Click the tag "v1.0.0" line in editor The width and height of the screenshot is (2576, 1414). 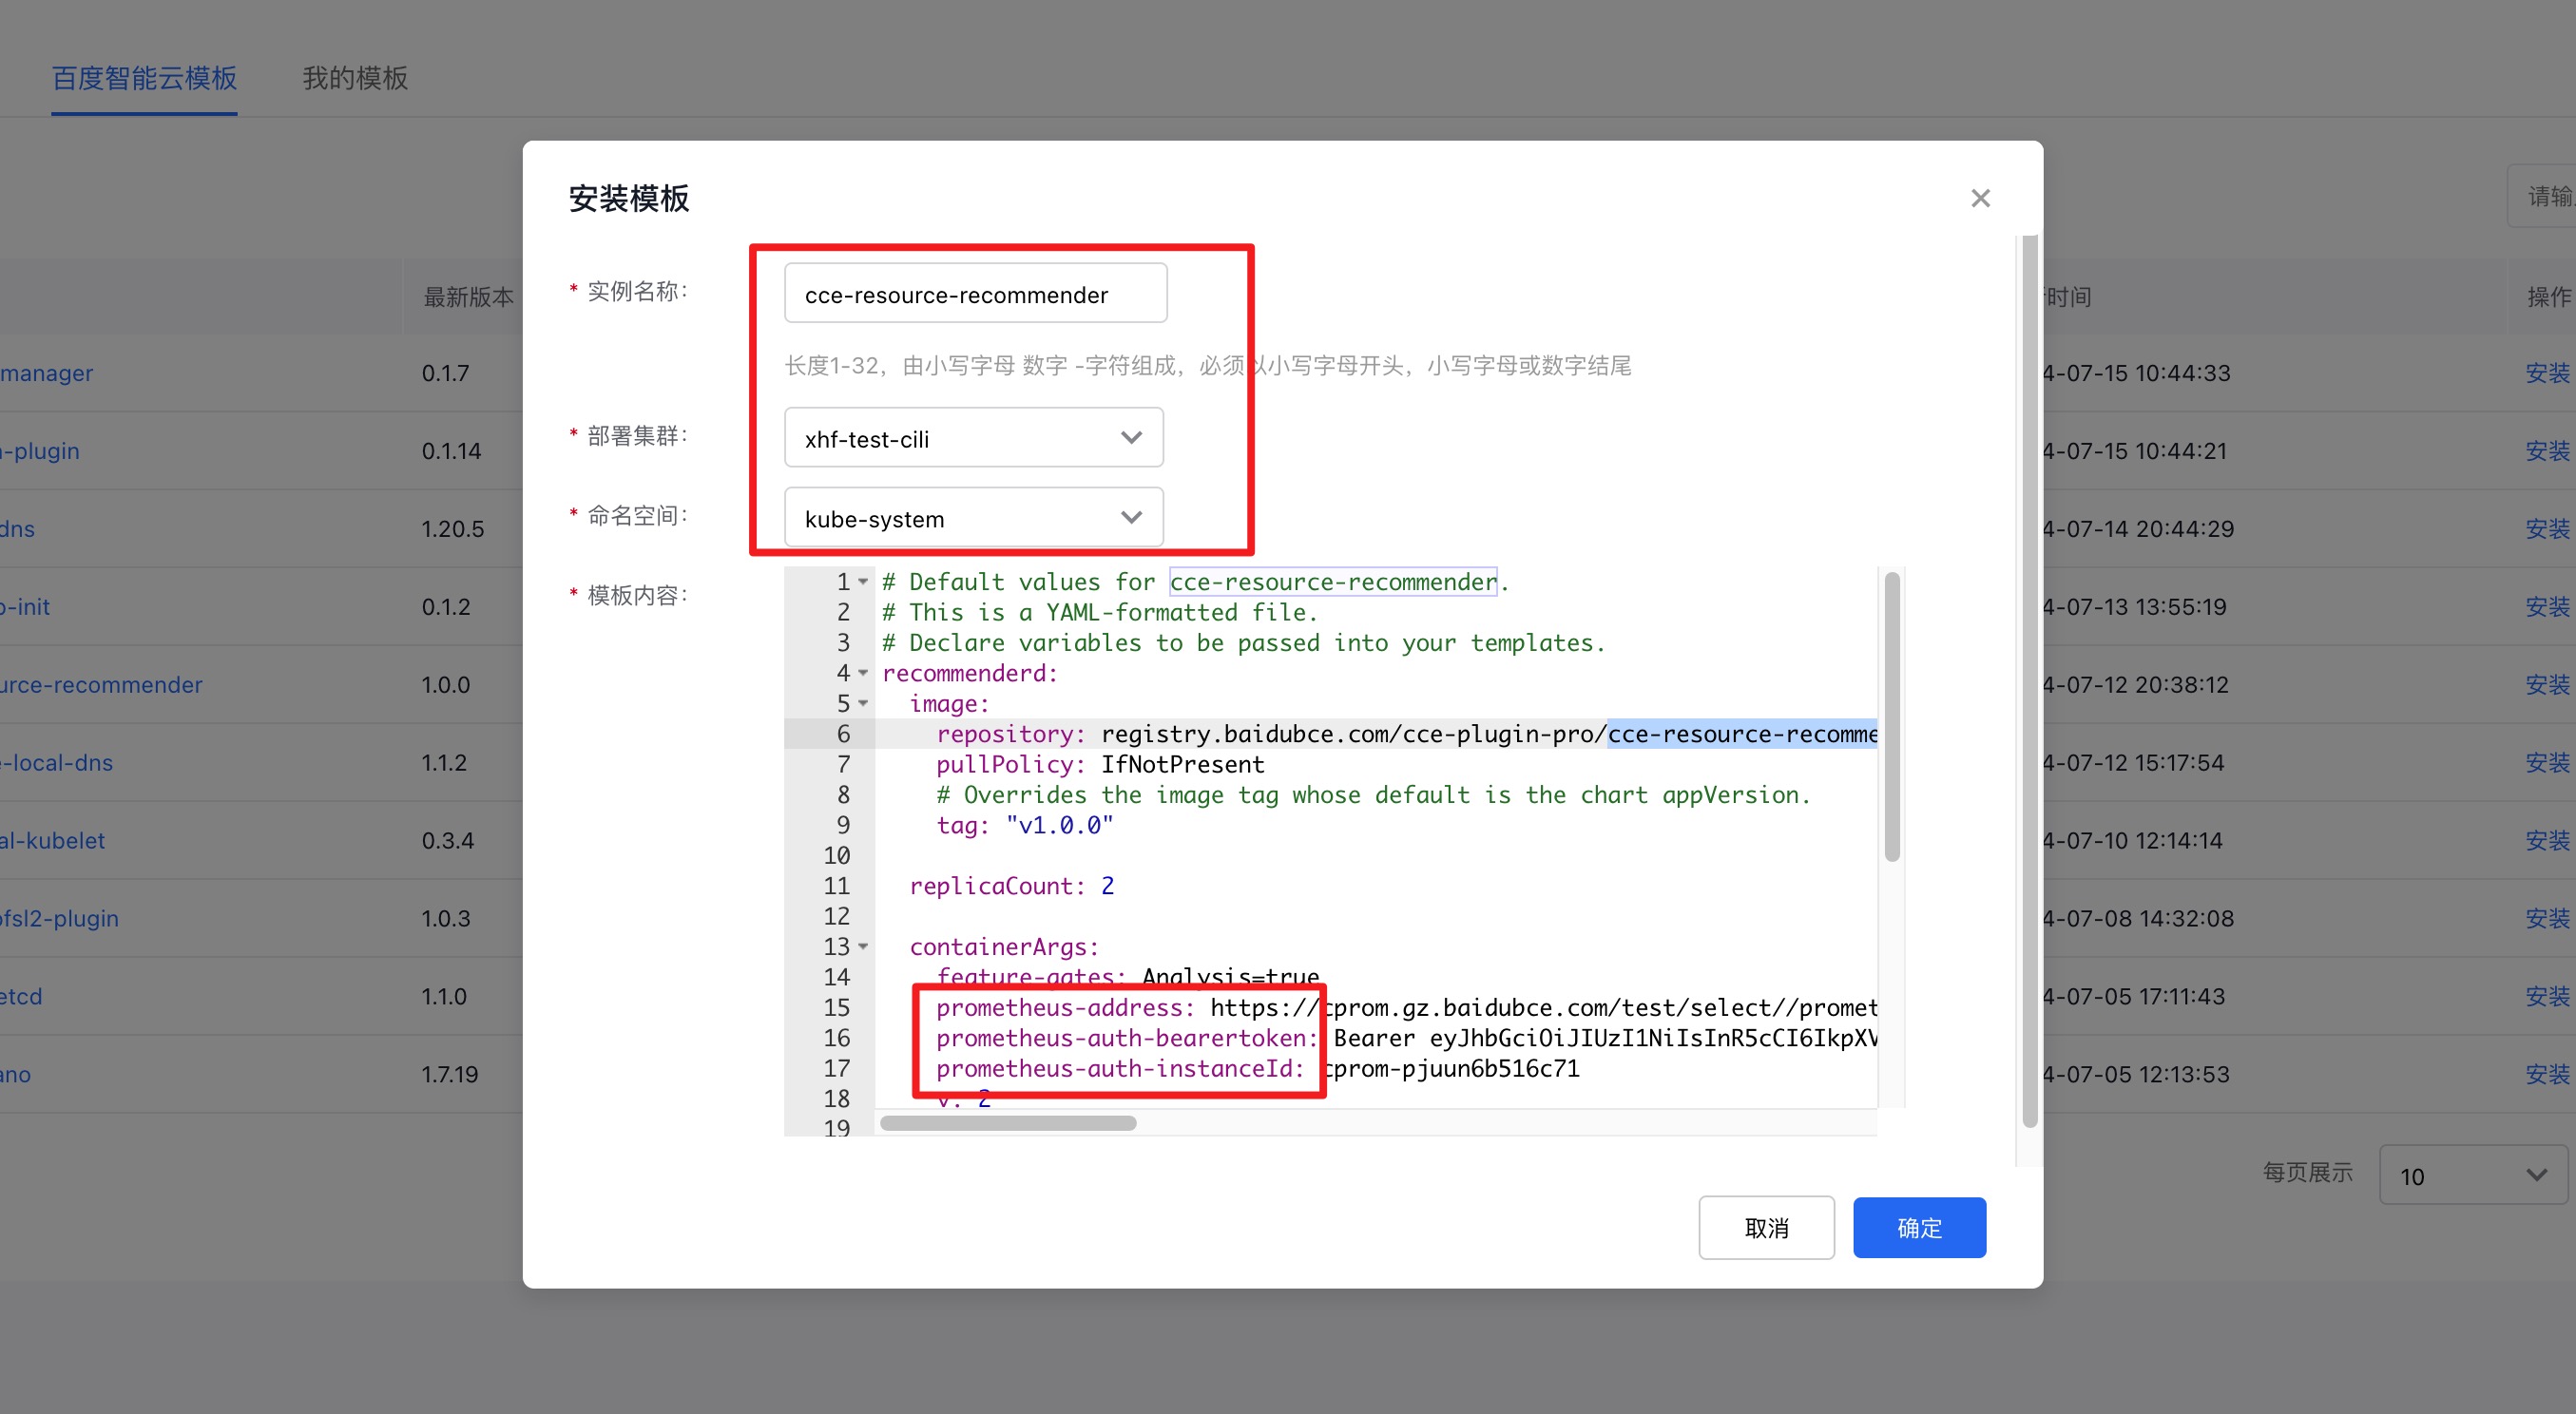[x=1024, y=825]
